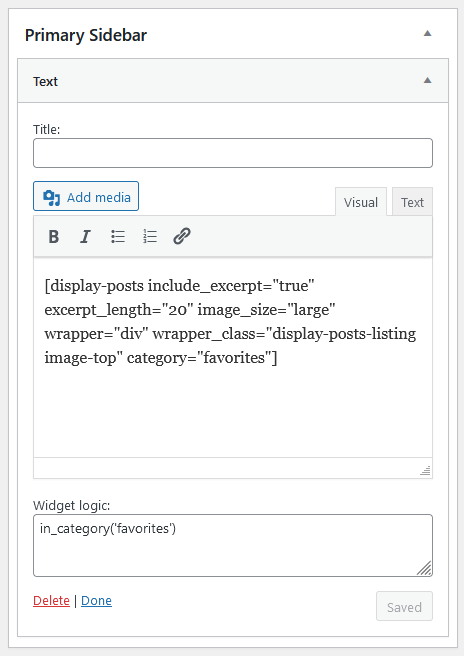Collapse the Primary Sidebar panel arrow

coord(427,33)
